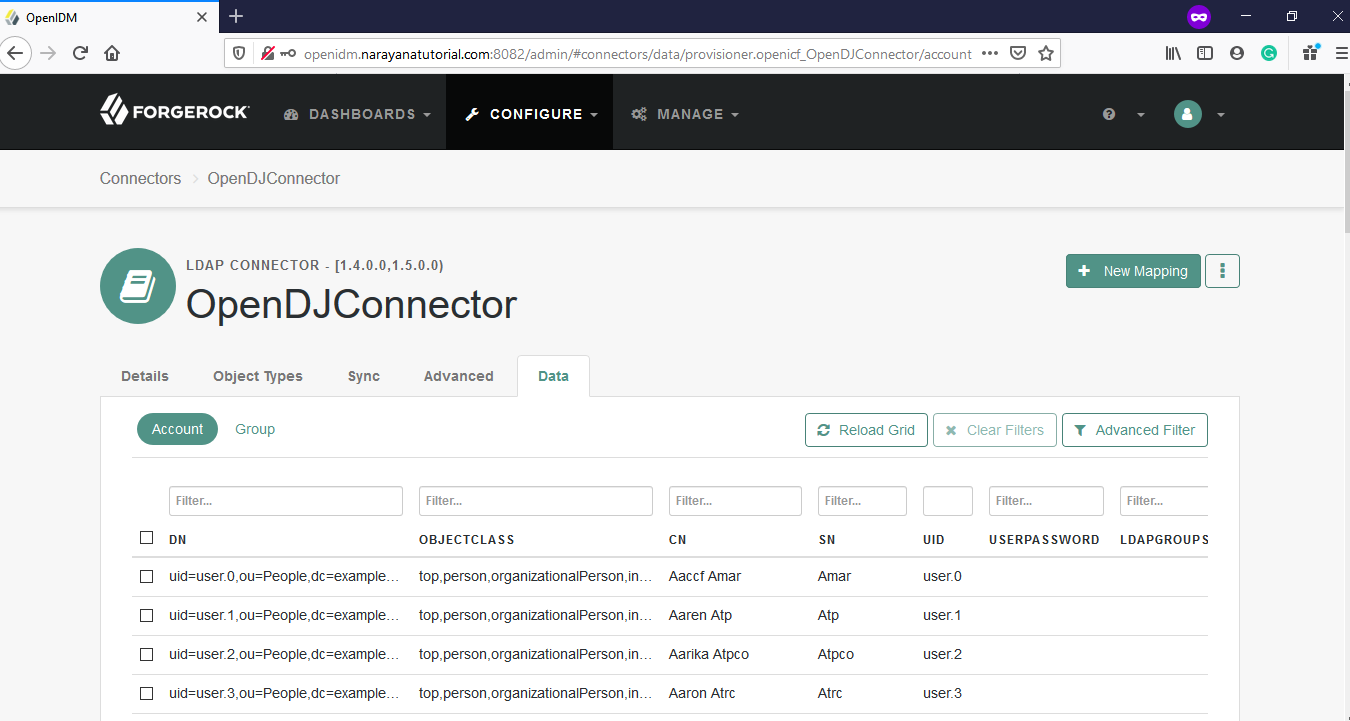Bookmark this page with the star icon
The height and width of the screenshot is (721, 1350).
point(1046,54)
